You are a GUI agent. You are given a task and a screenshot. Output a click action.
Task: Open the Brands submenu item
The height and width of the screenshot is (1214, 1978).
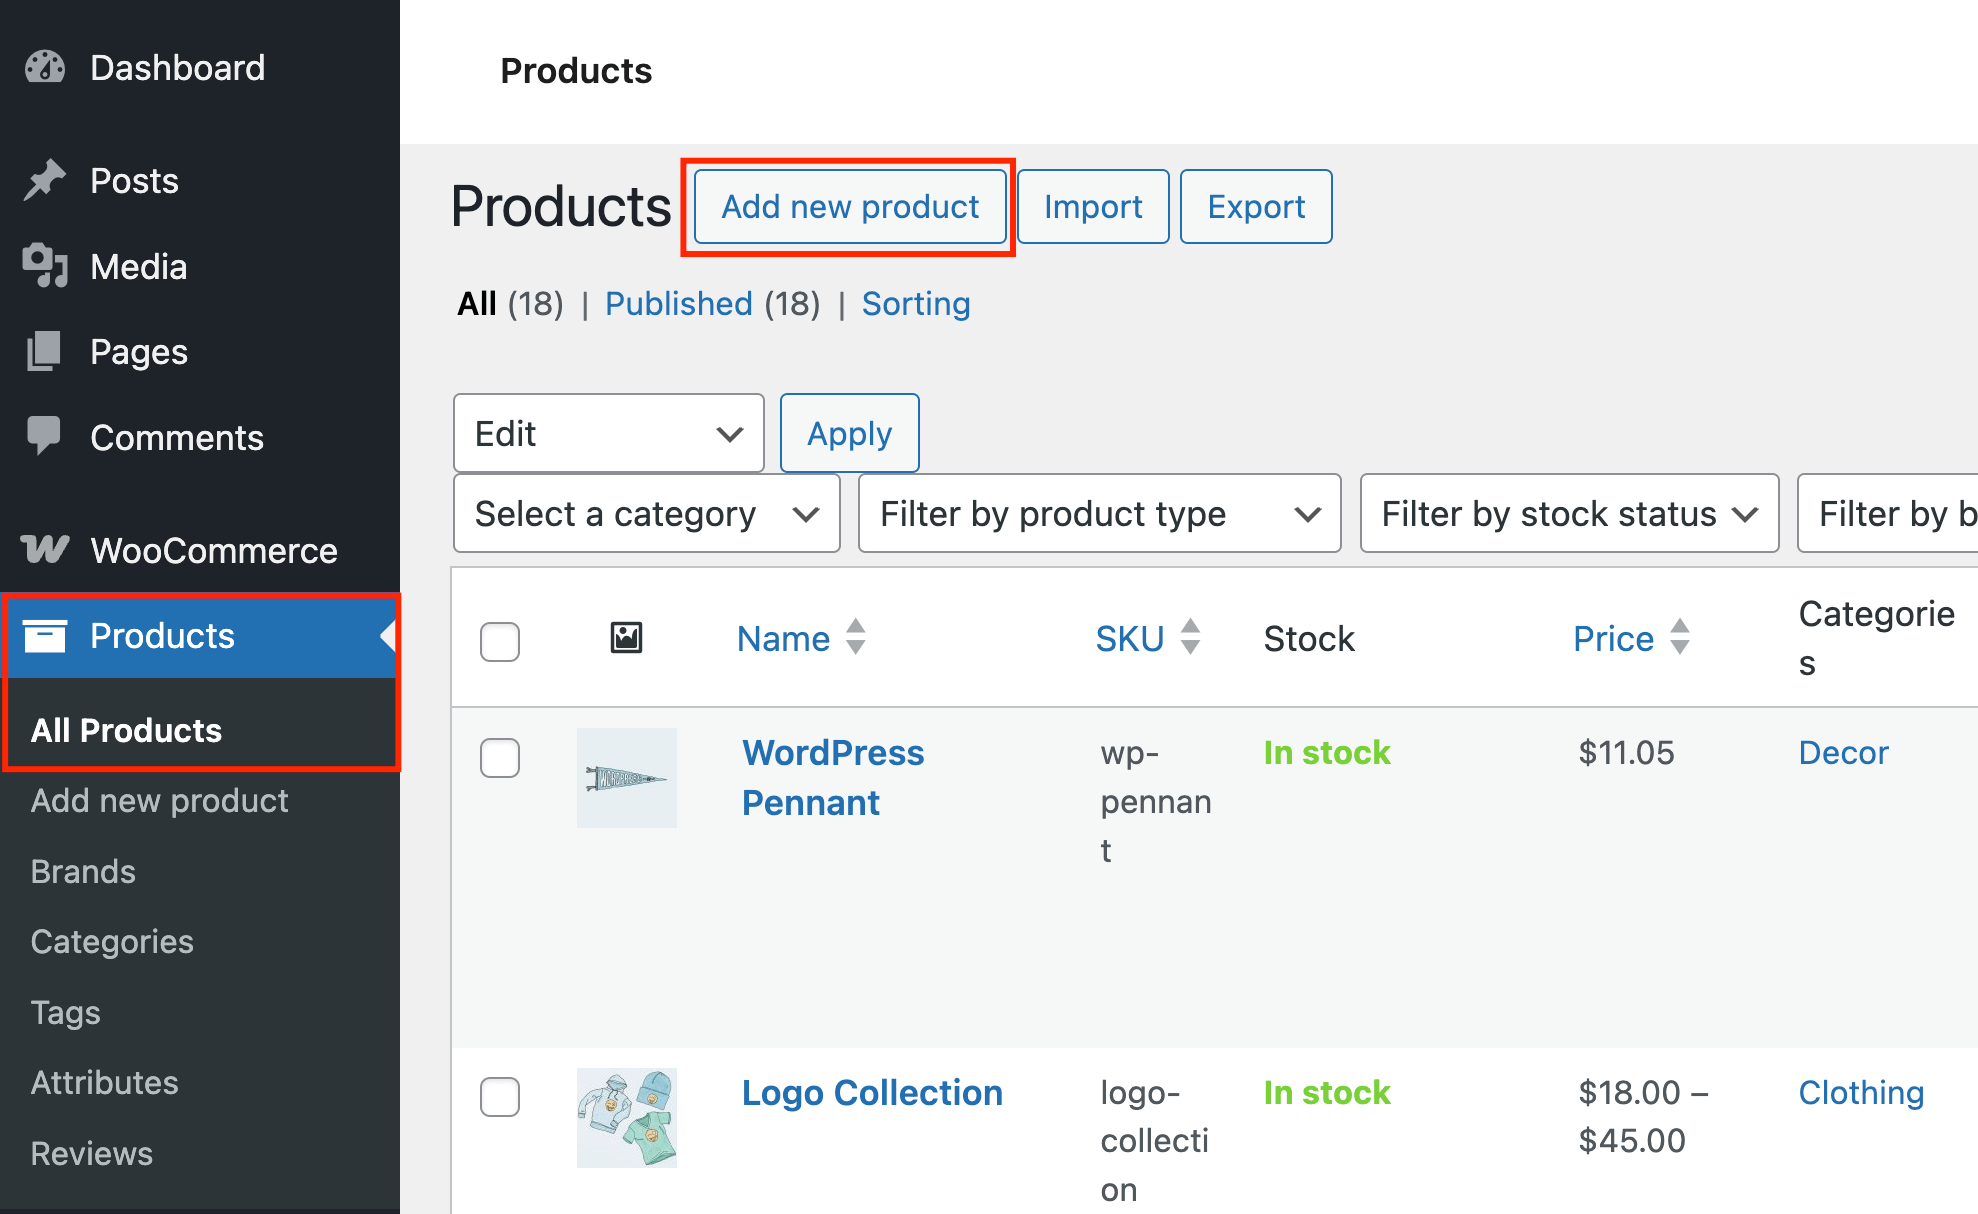tap(84, 872)
